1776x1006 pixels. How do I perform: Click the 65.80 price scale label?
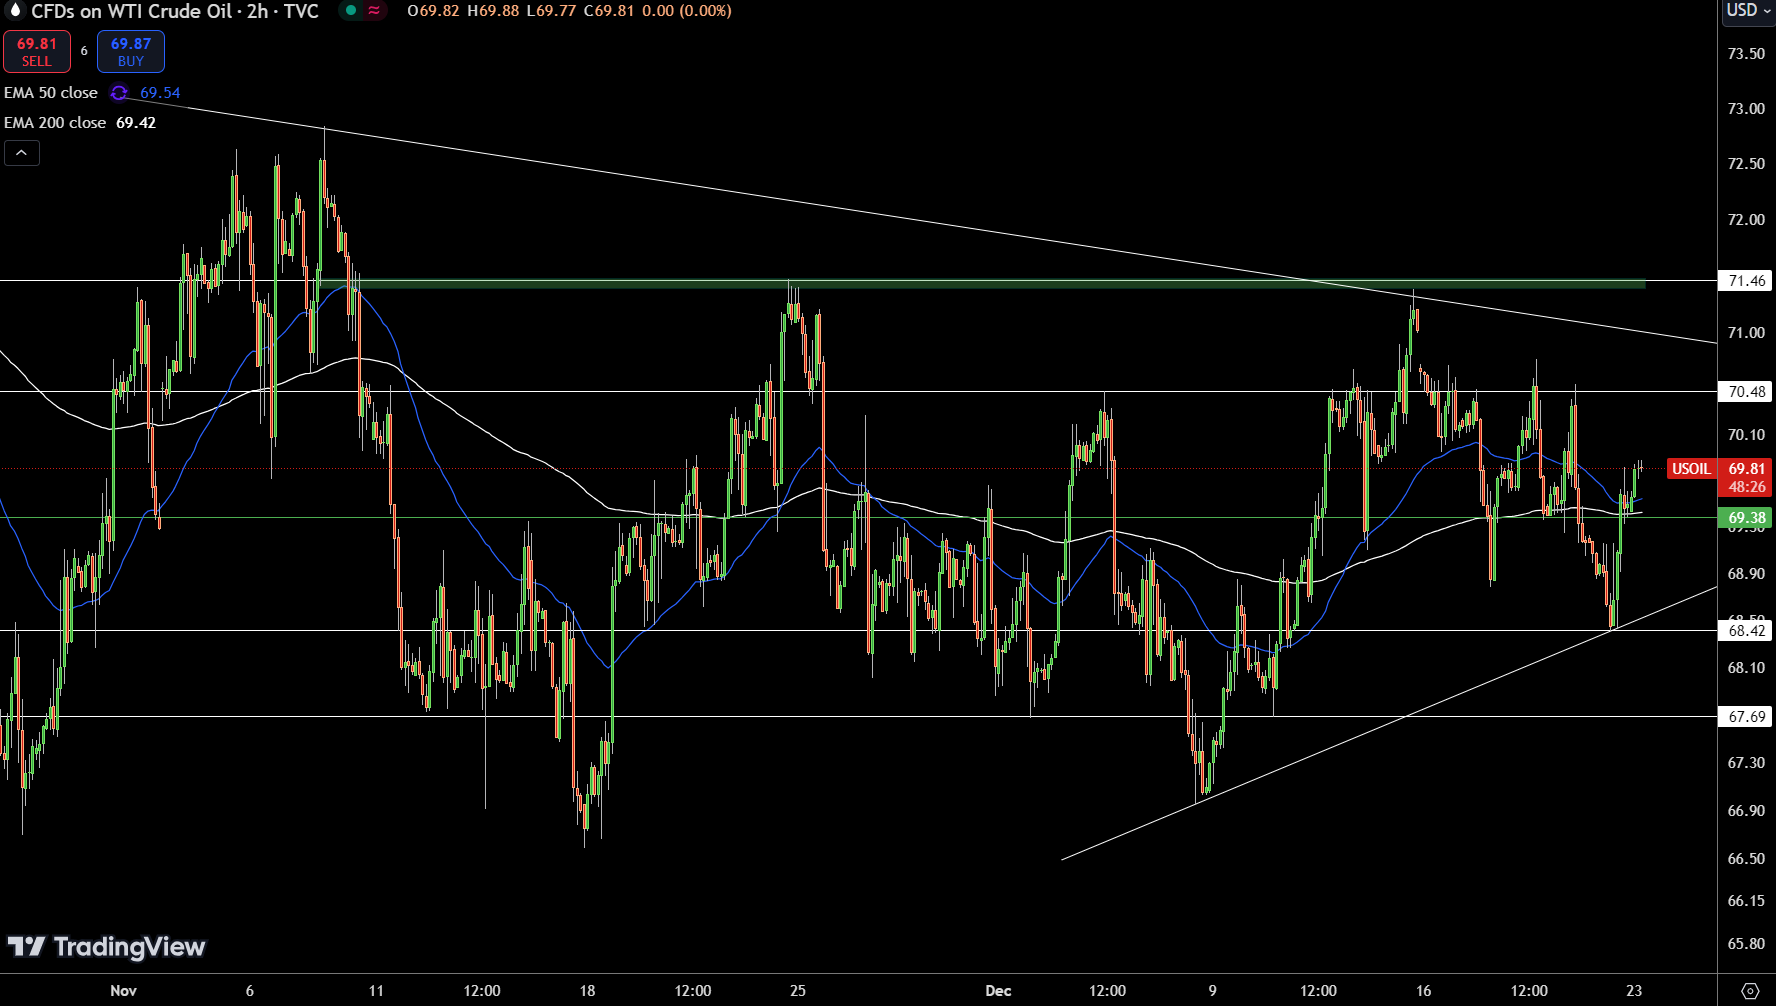(1746, 944)
